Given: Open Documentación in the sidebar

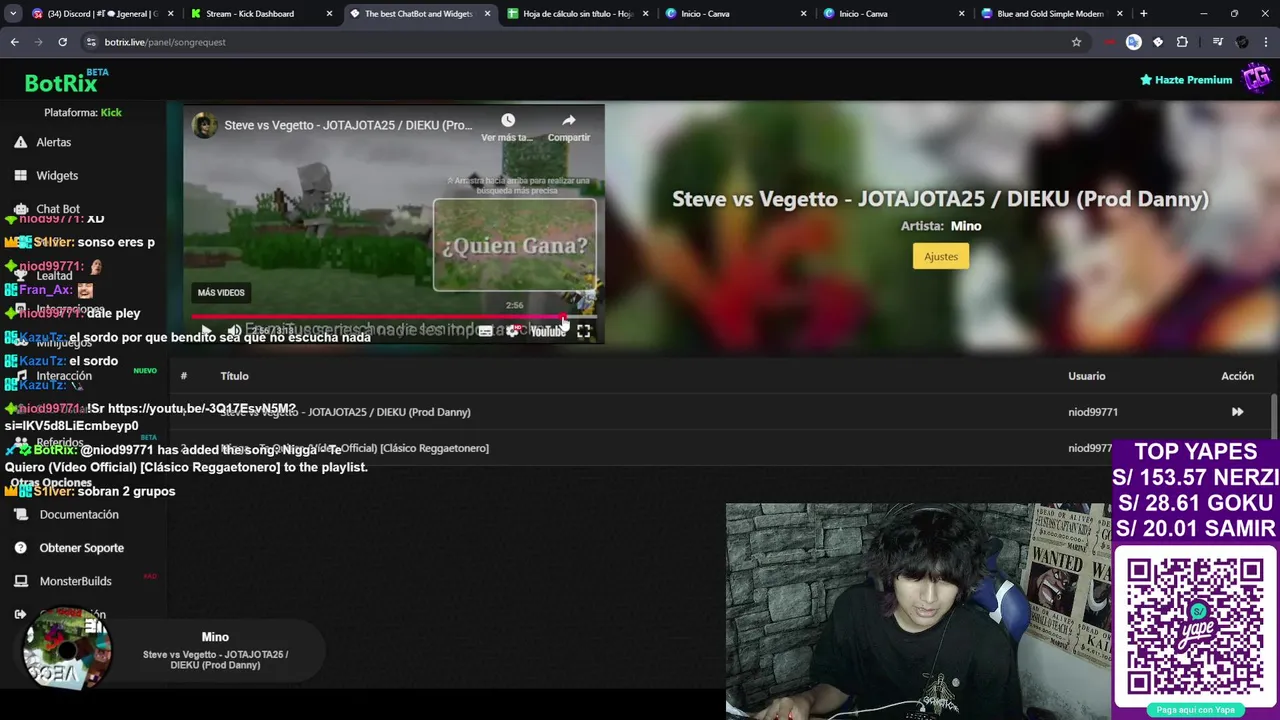Looking at the screenshot, I should (x=79, y=514).
